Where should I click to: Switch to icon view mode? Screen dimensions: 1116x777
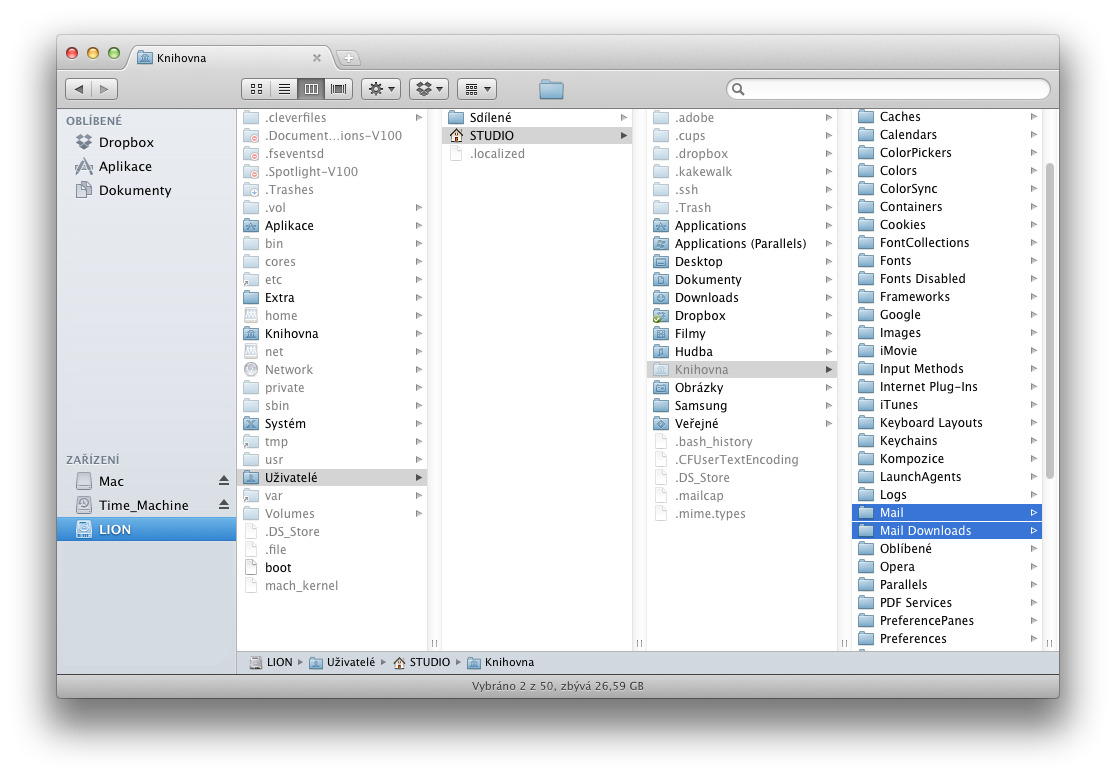click(x=257, y=89)
